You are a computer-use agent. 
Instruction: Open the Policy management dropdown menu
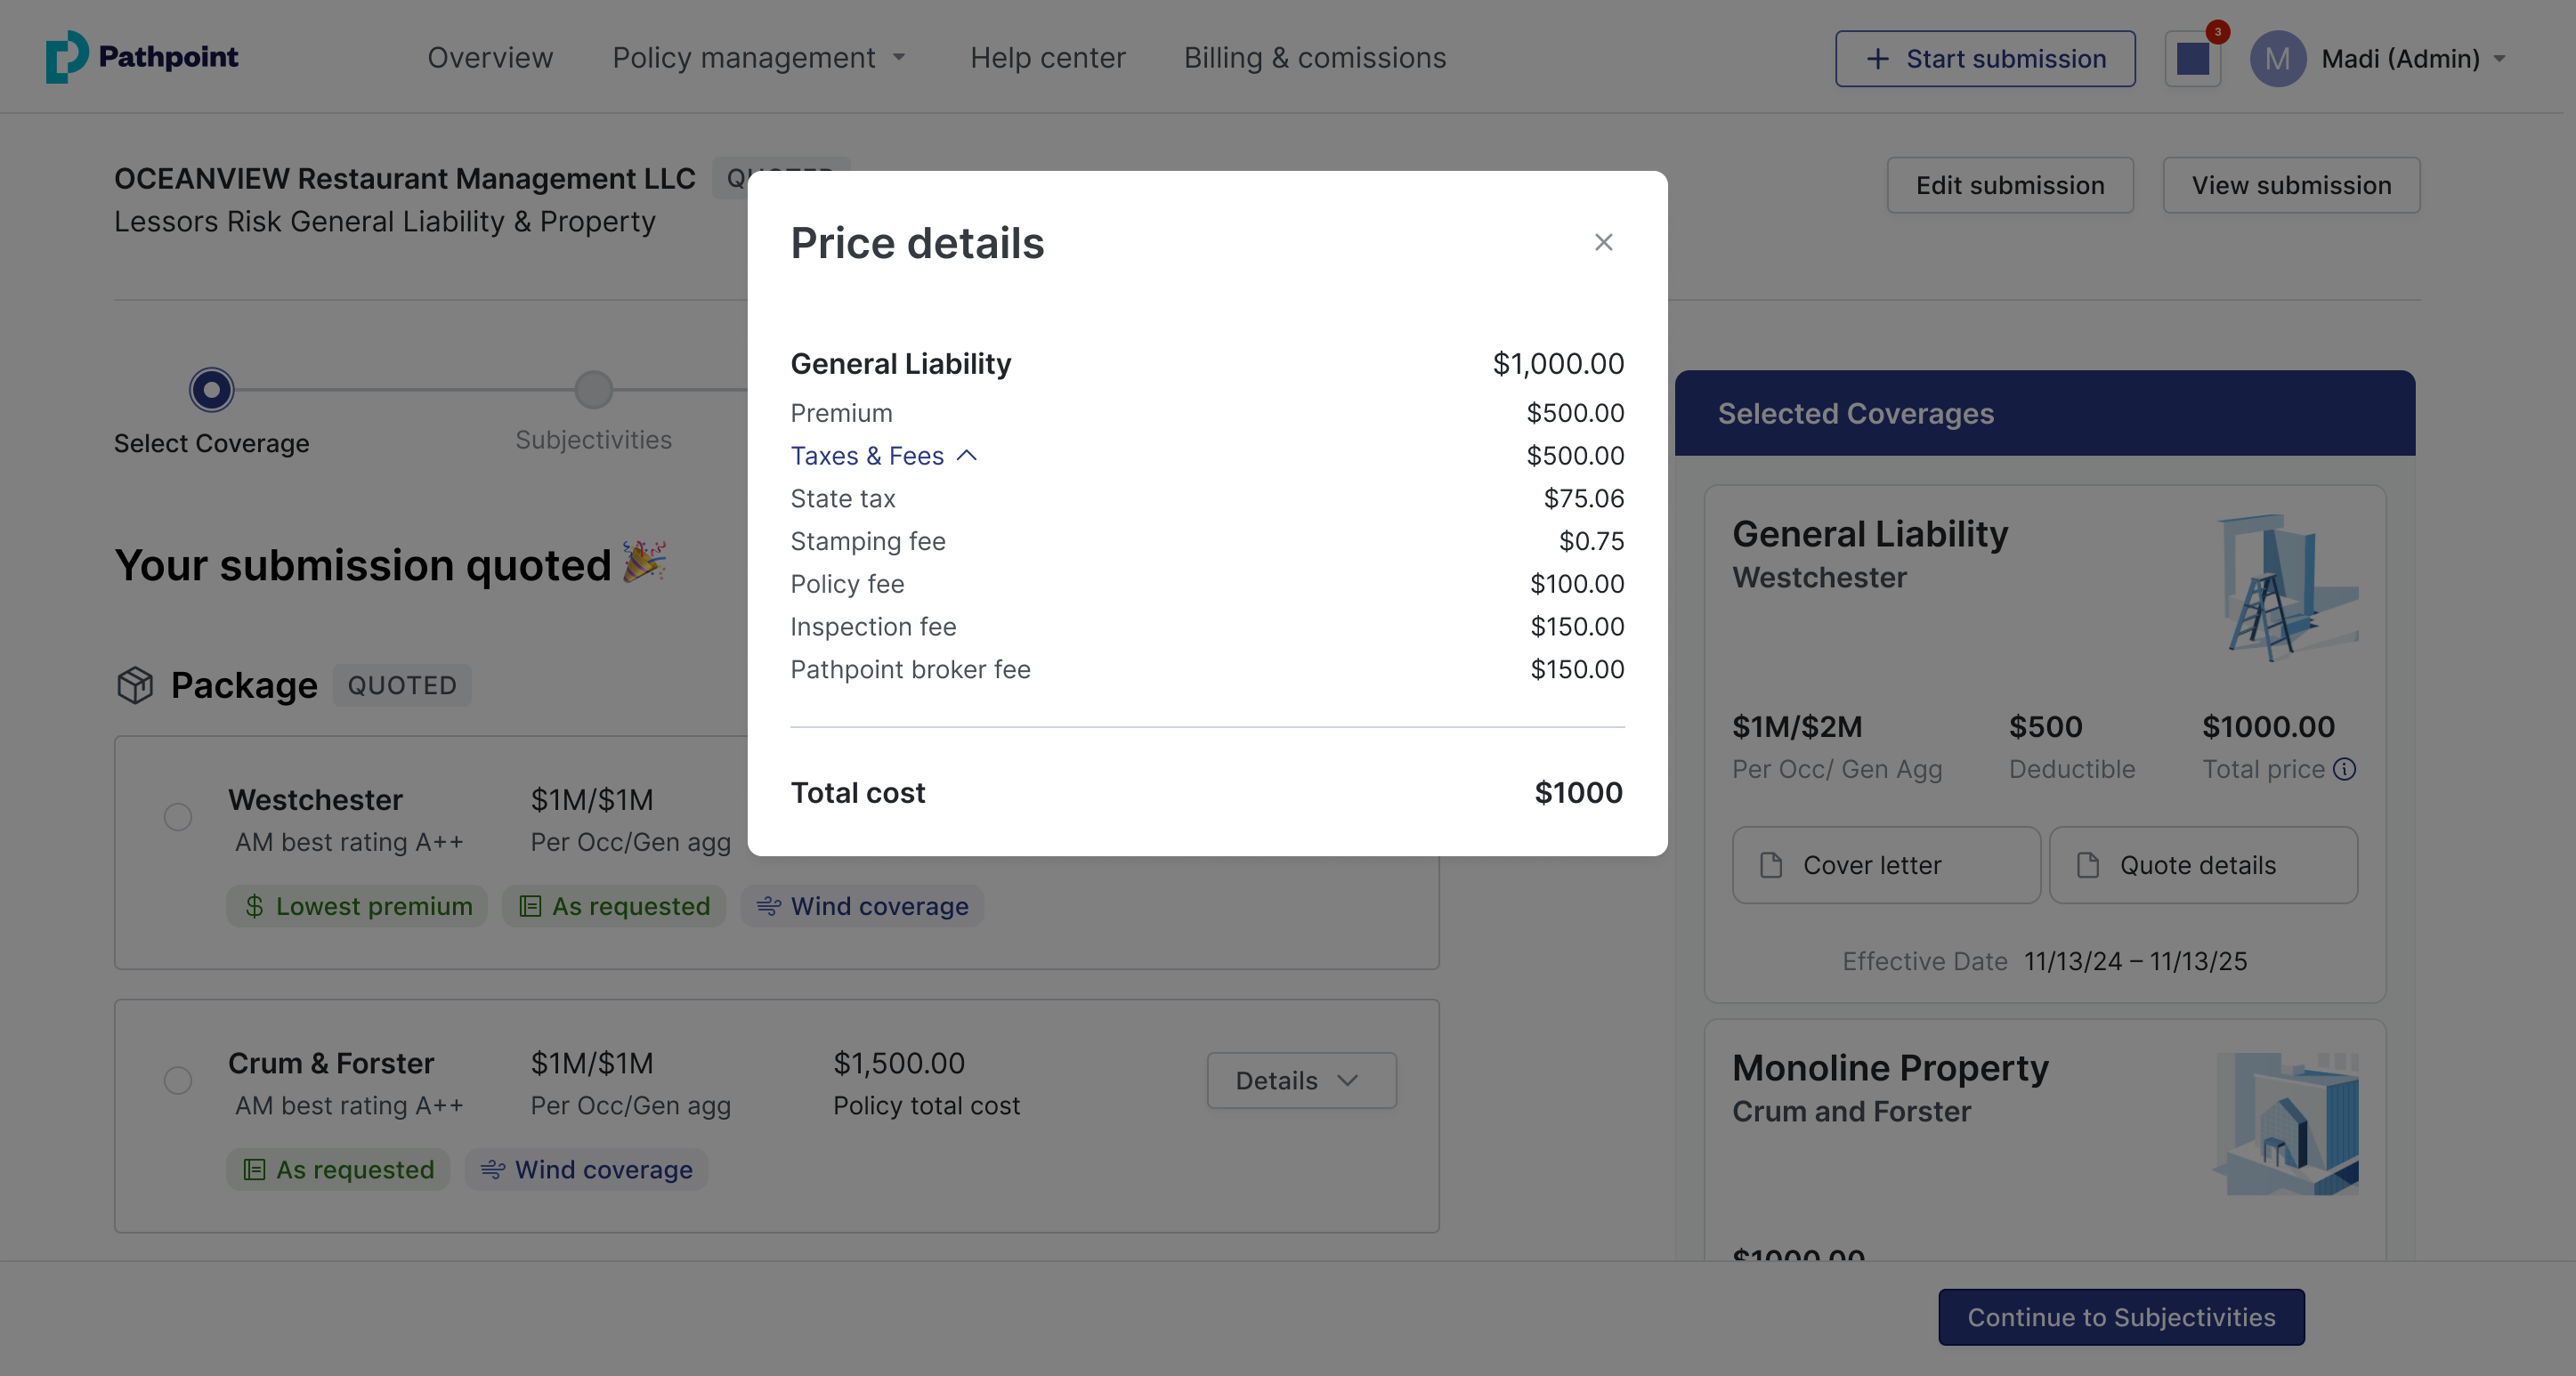point(759,58)
